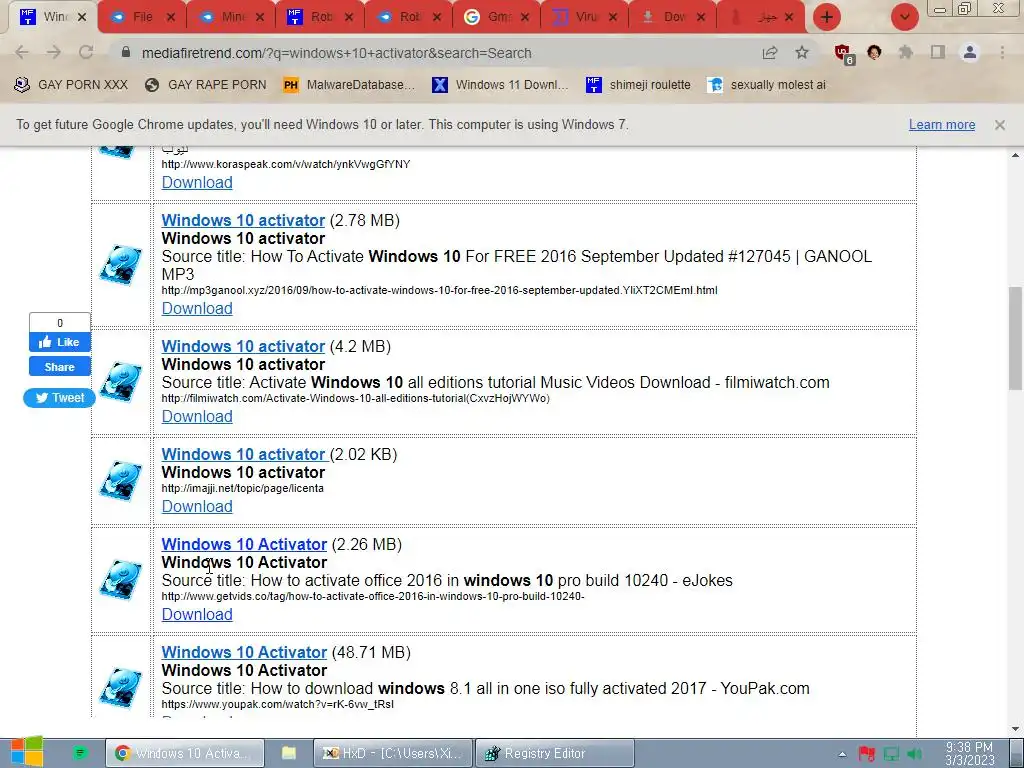Viewport: 1024px width, 768px height.
Task: Open the File Explorer folder taskbar icon
Action: click(x=289, y=754)
